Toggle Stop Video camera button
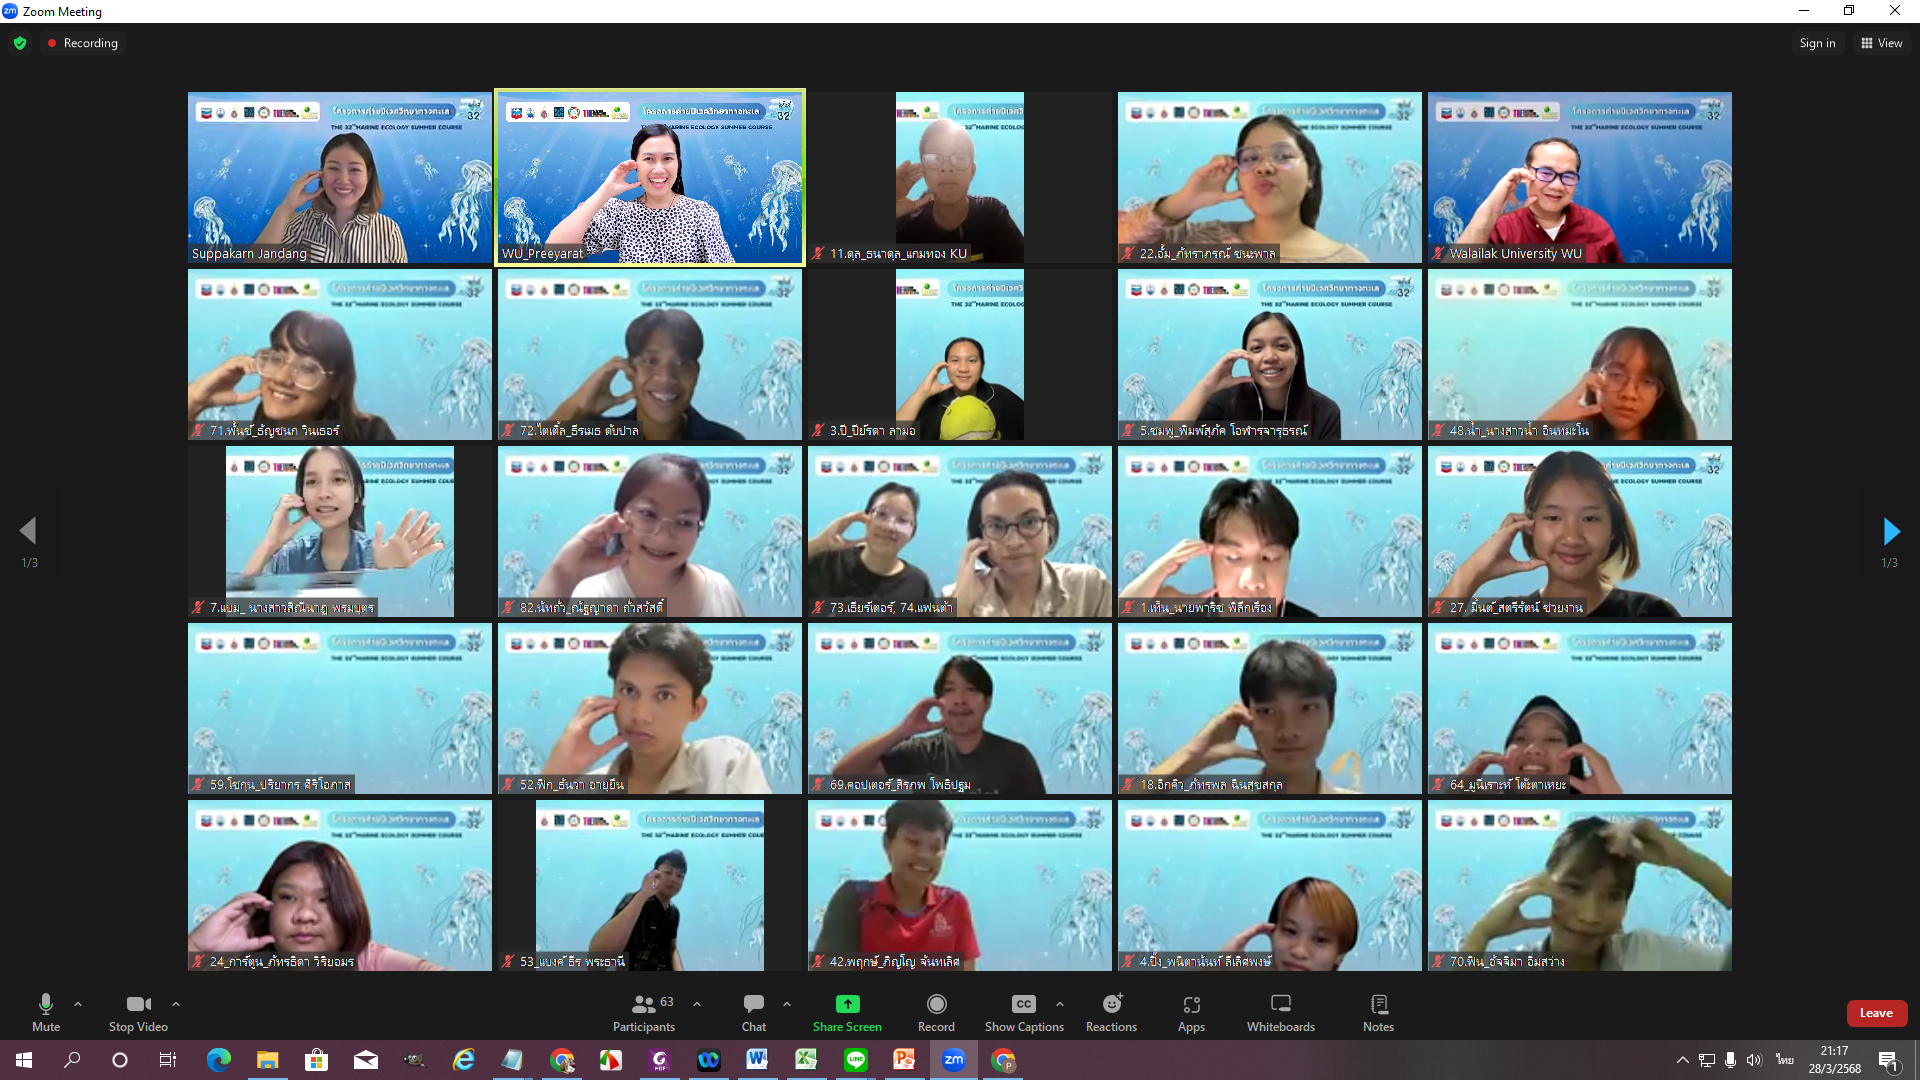Screen dimensions: 1920x1080 [138, 1004]
